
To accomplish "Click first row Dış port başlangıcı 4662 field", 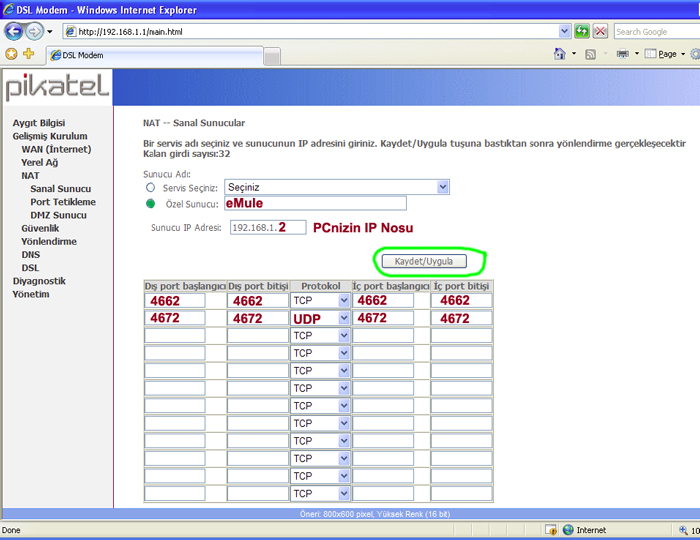I will click(x=175, y=301).
